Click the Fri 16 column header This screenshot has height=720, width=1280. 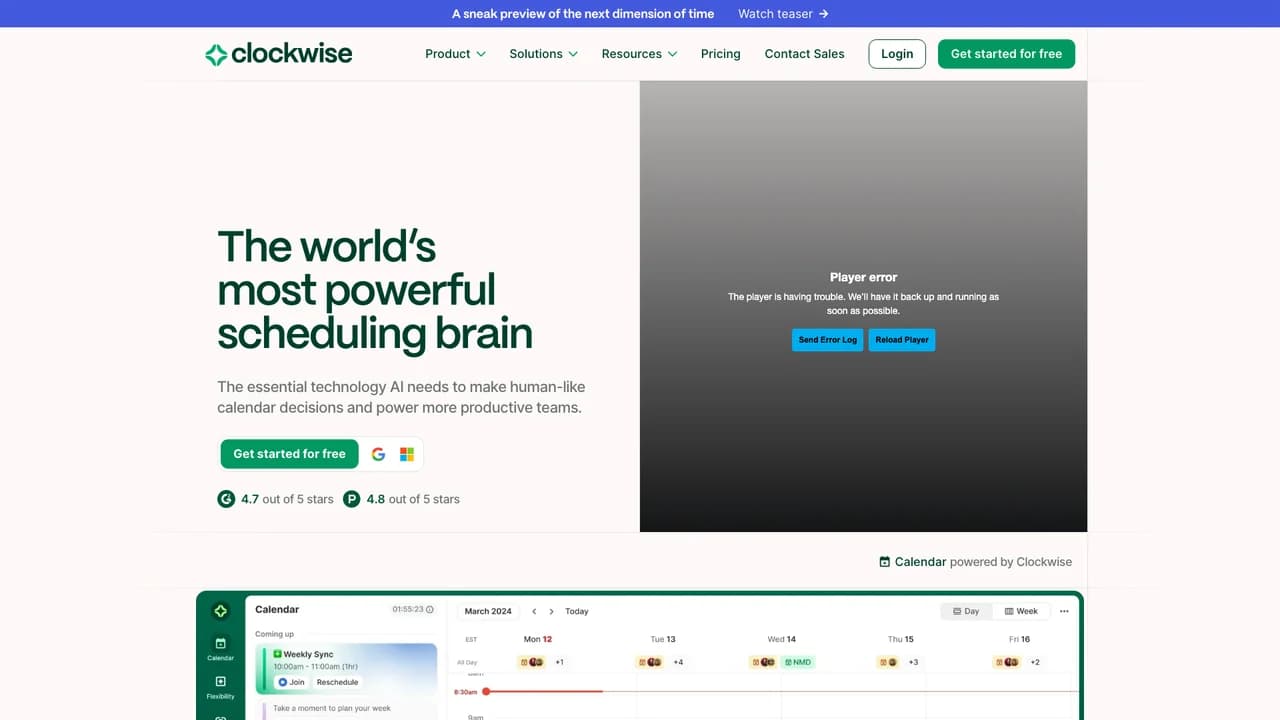pos(1019,639)
